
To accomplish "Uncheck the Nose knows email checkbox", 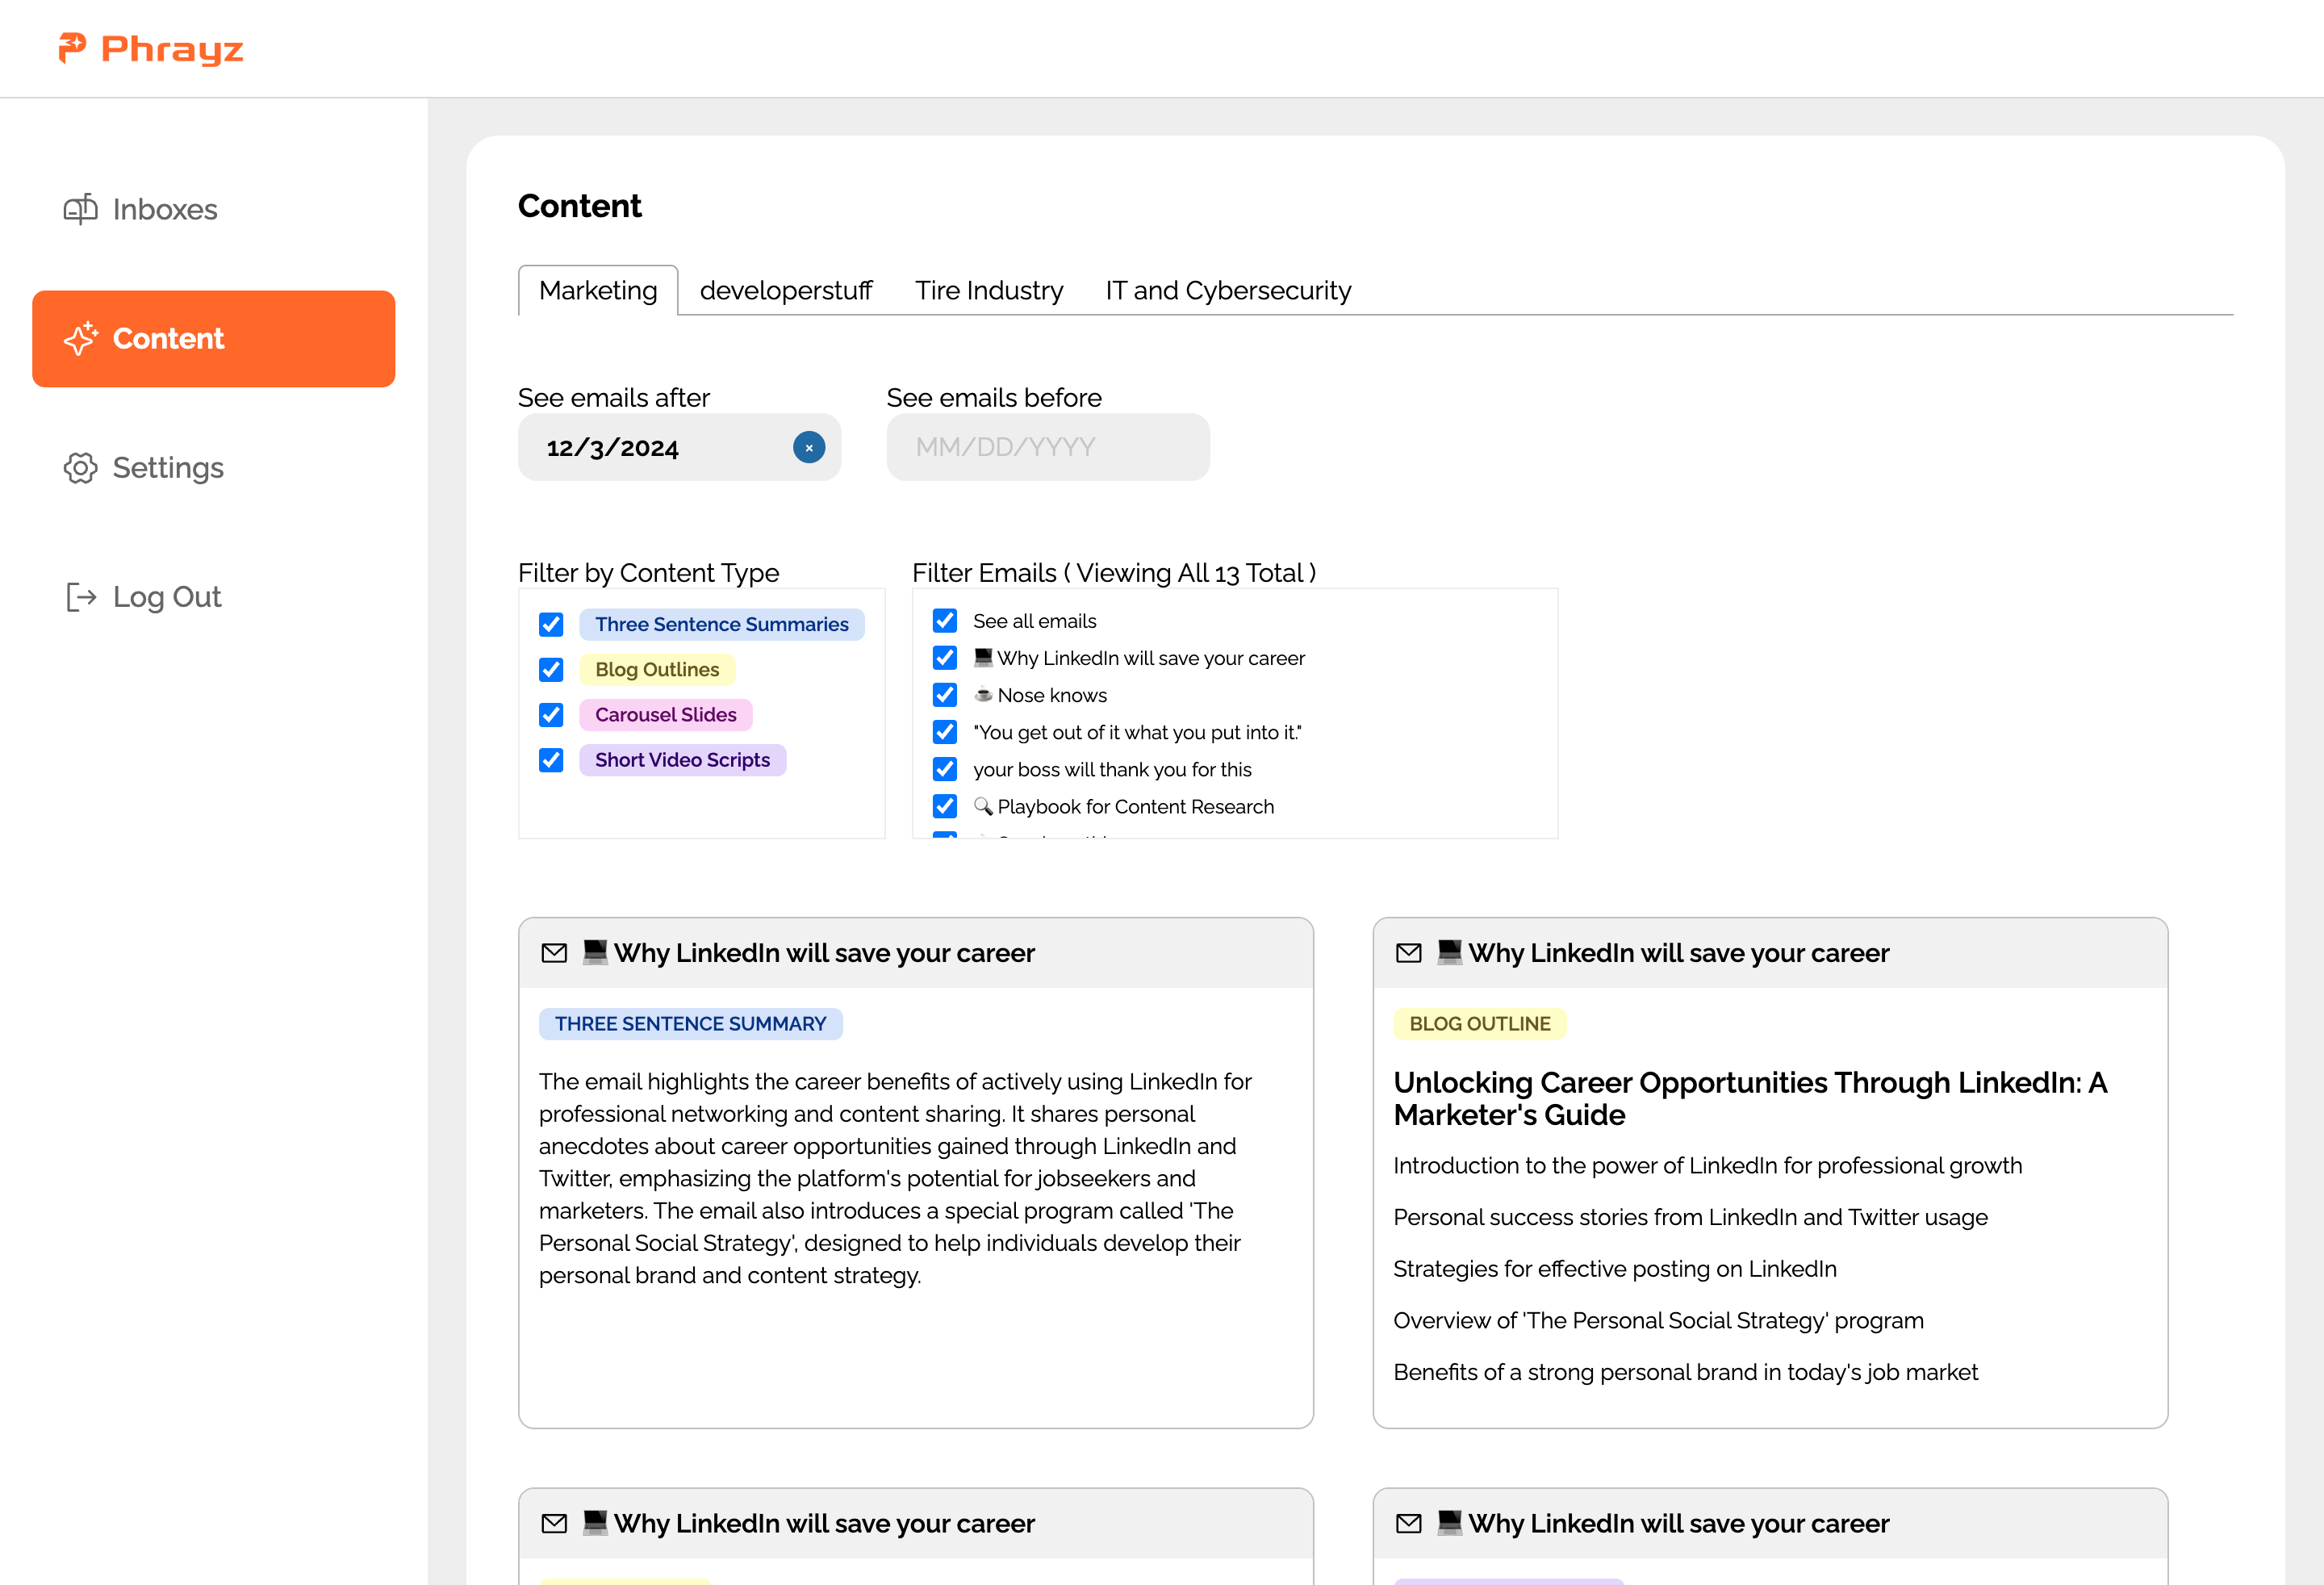I will (945, 694).
